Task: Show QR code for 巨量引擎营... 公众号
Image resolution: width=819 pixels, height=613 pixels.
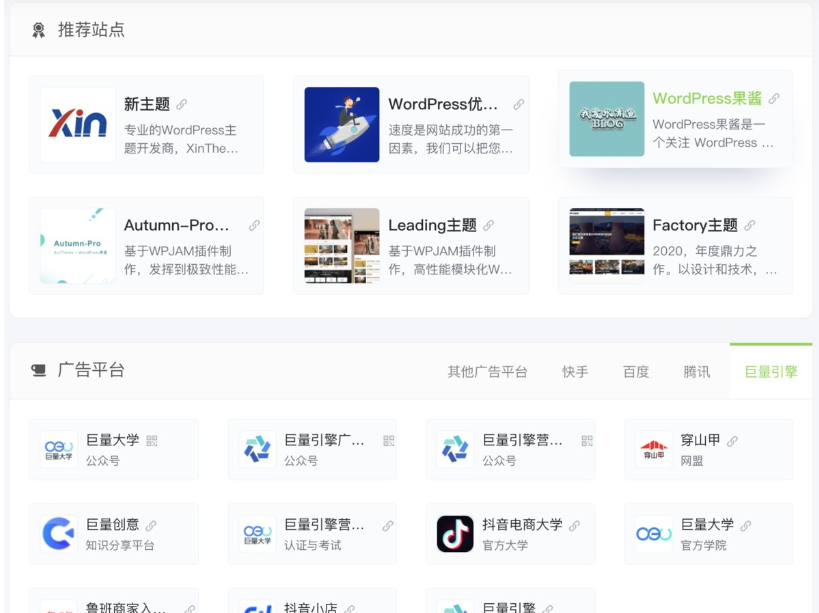Action: click(587, 441)
